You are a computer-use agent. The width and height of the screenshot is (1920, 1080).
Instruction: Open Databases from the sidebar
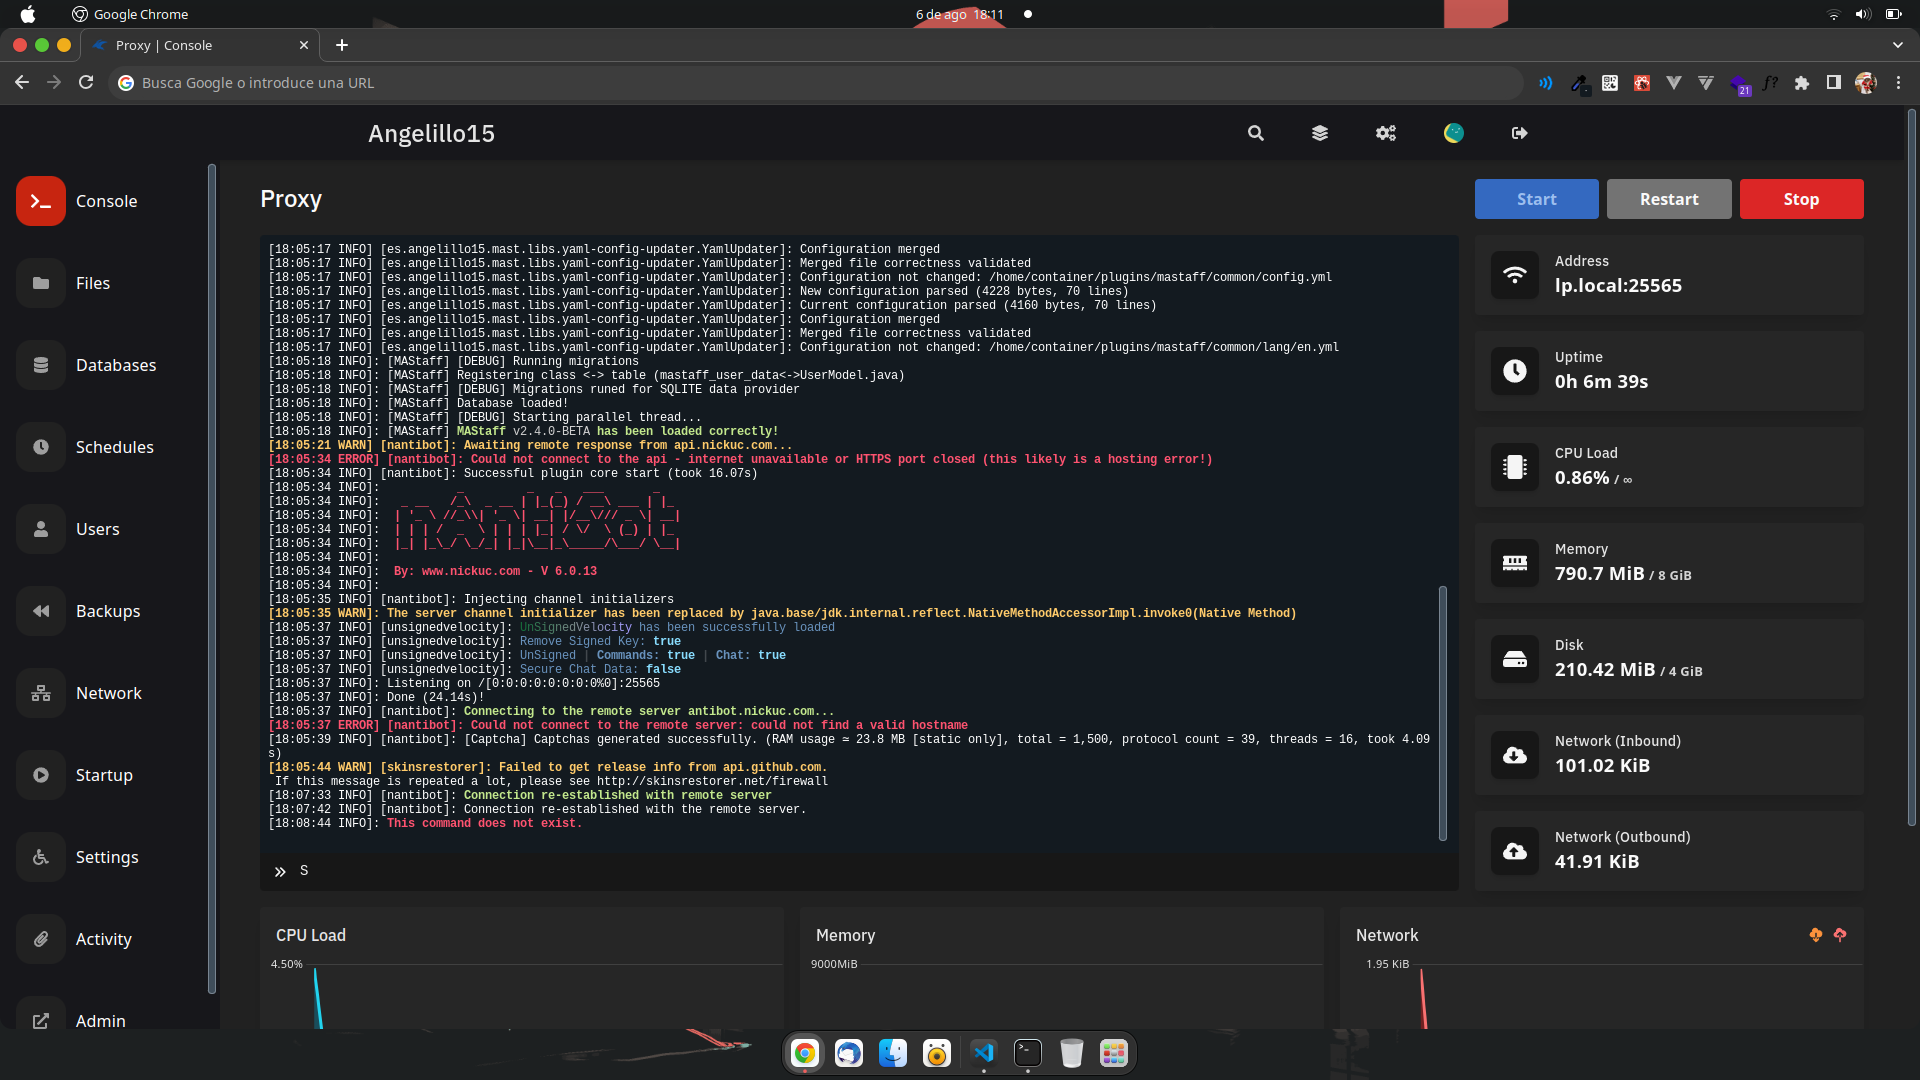tap(115, 365)
